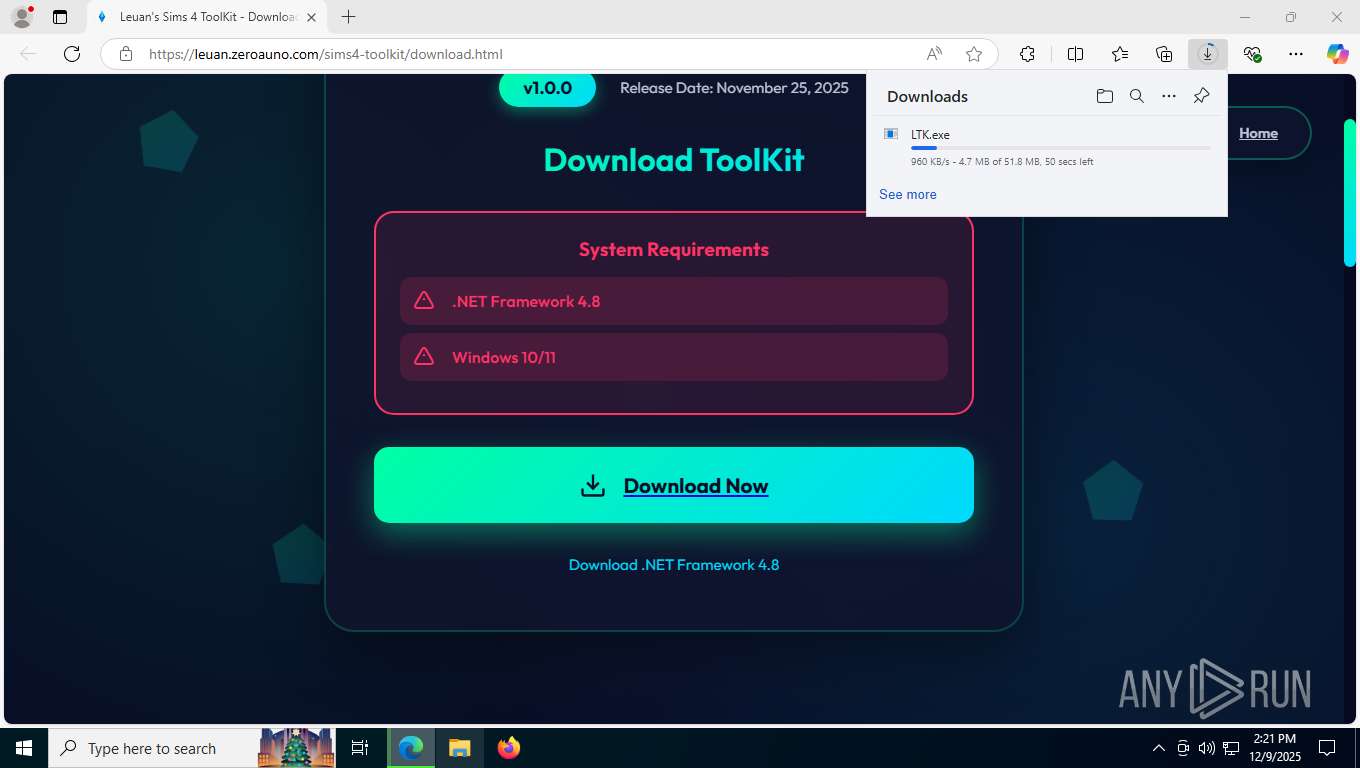Viewport: 1360px width, 768px height.
Task: Open the Windows Start menu
Action: 23,748
